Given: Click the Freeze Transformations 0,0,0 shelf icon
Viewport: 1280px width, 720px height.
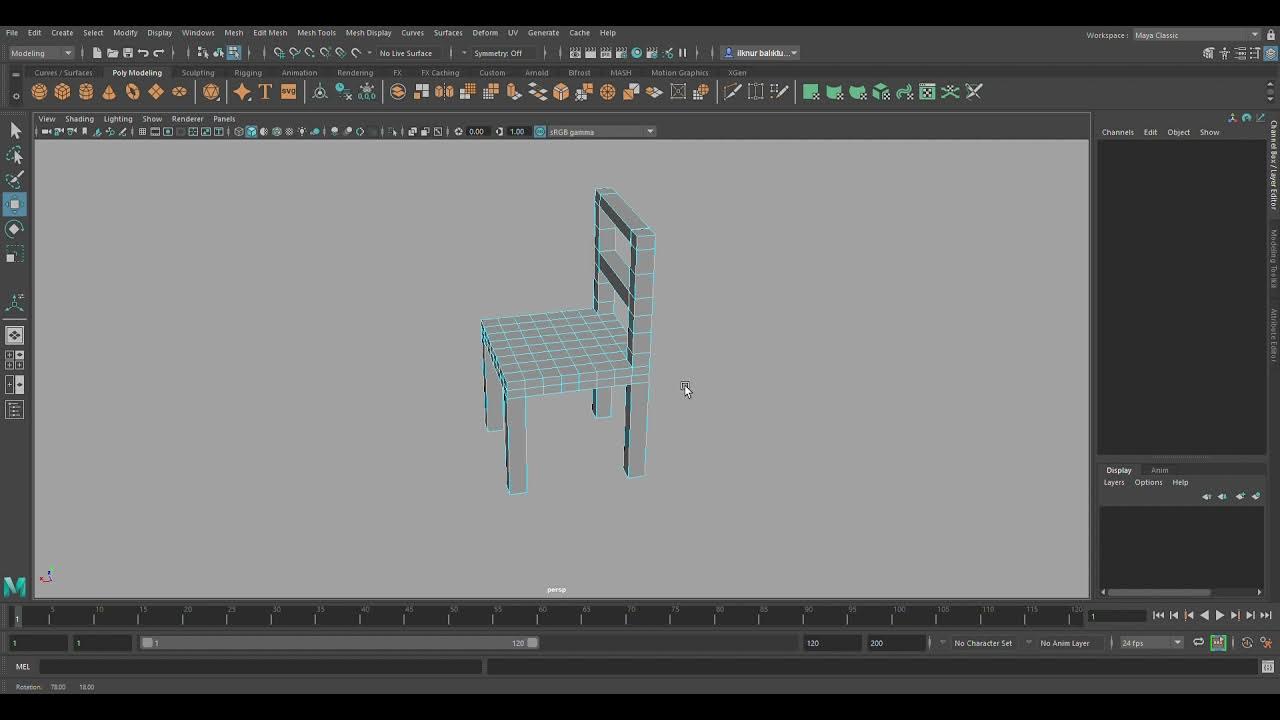Looking at the screenshot, I should (x=367, y=92).
